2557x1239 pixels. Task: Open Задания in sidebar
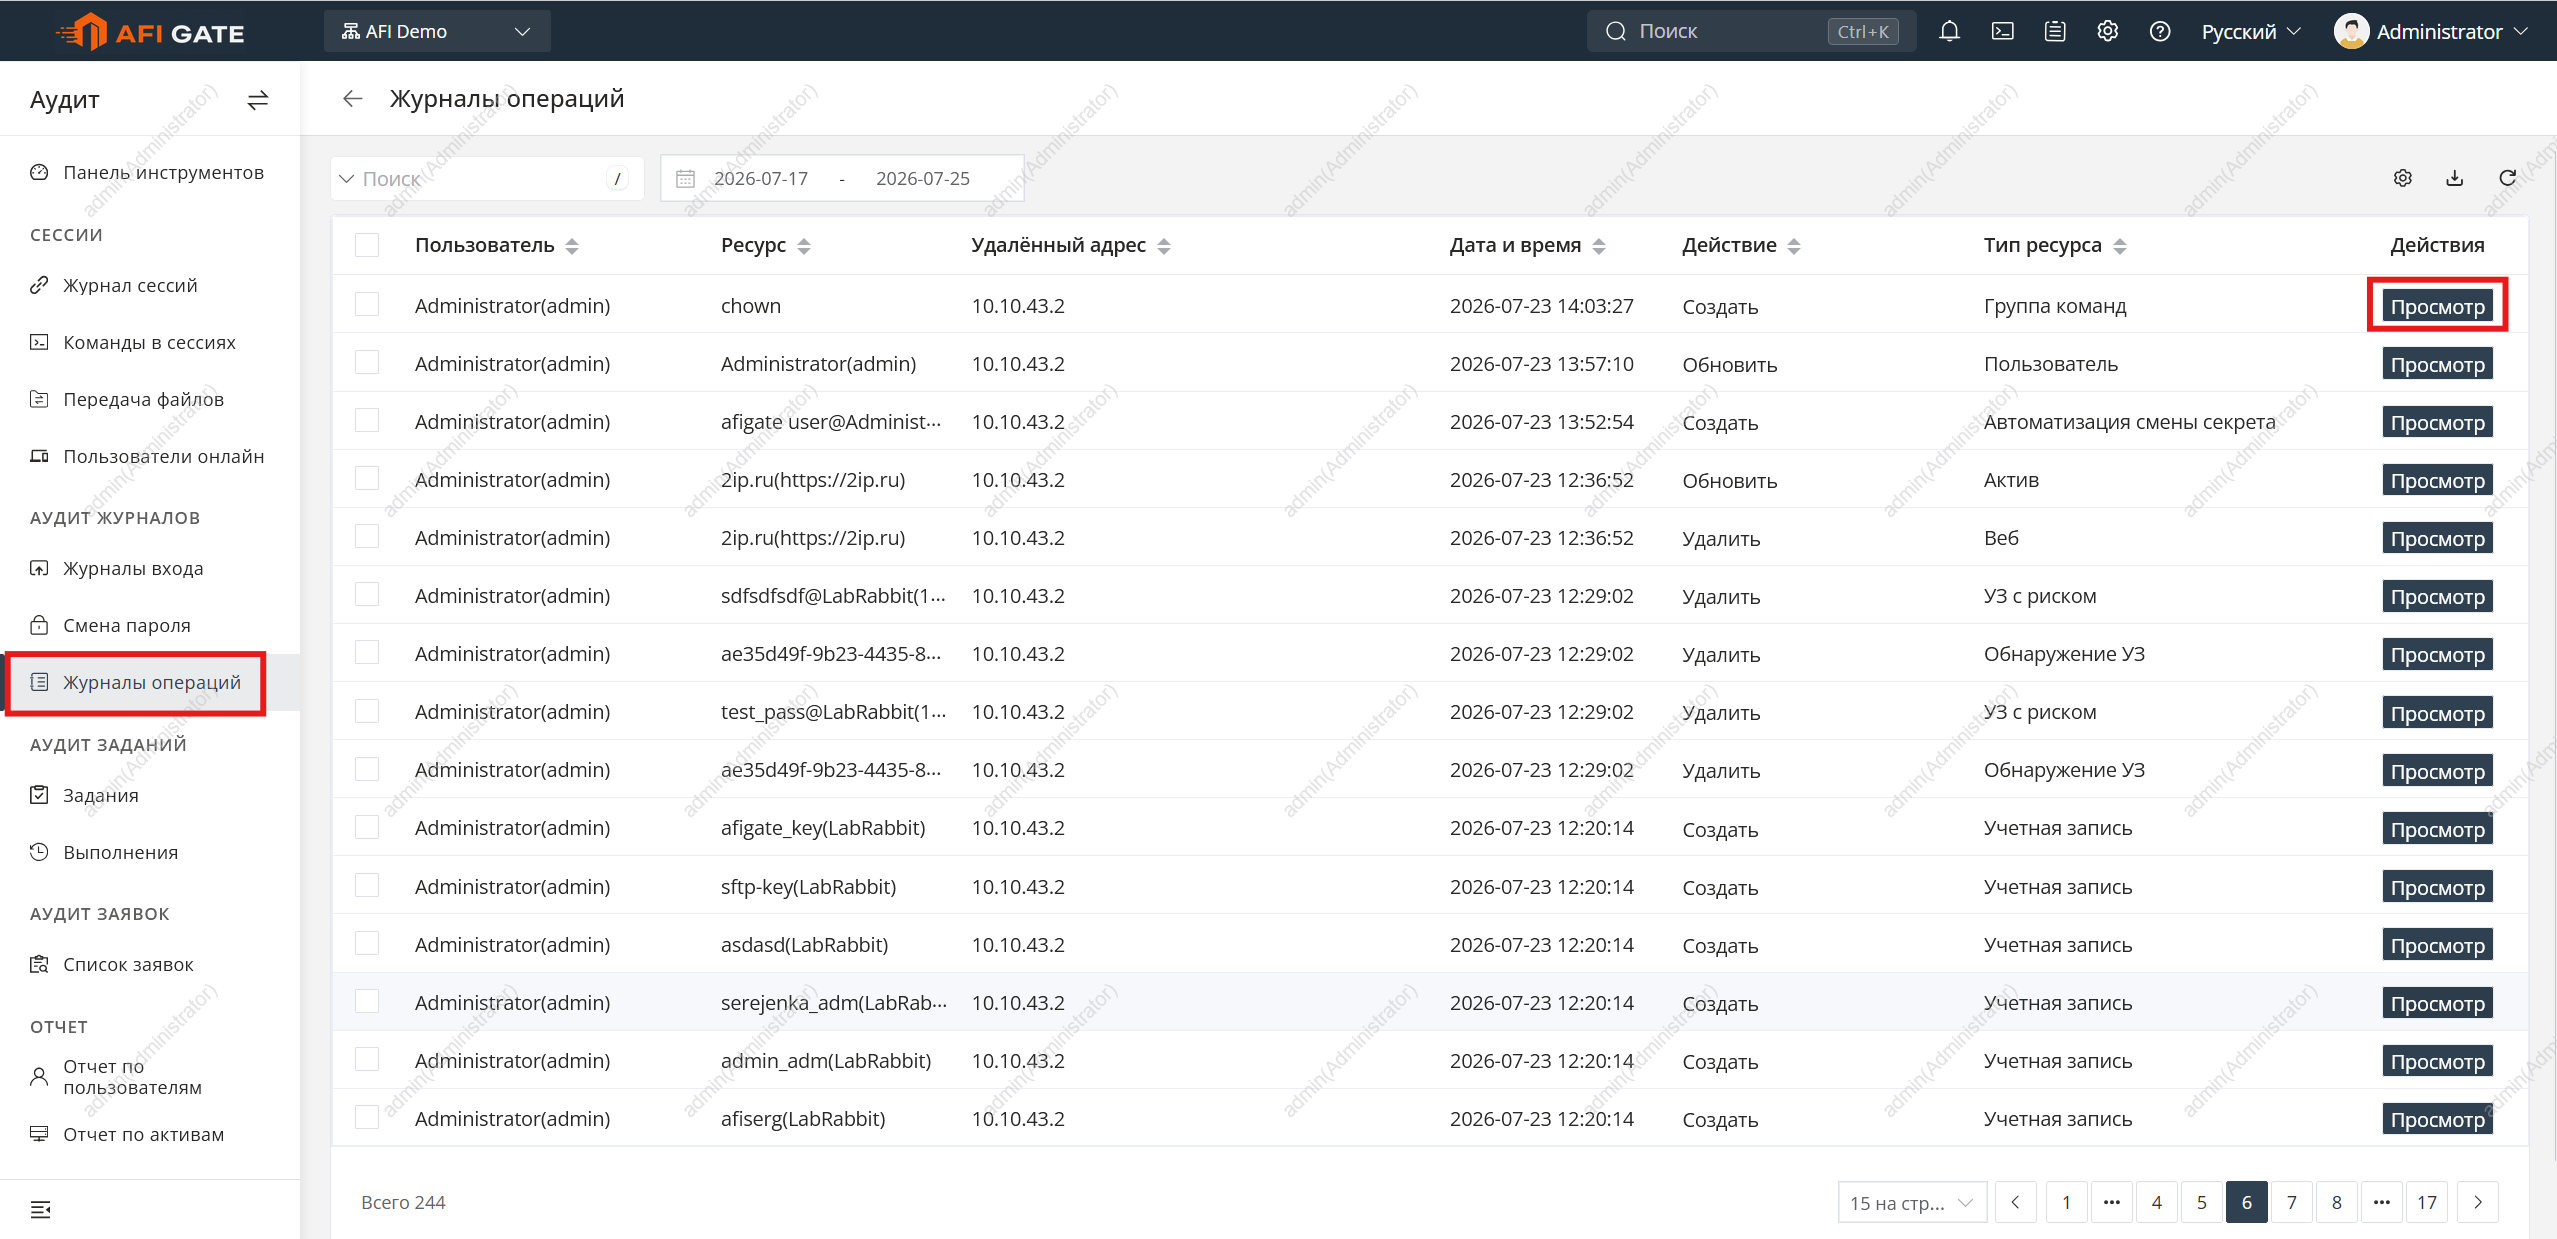click(150, 795)
